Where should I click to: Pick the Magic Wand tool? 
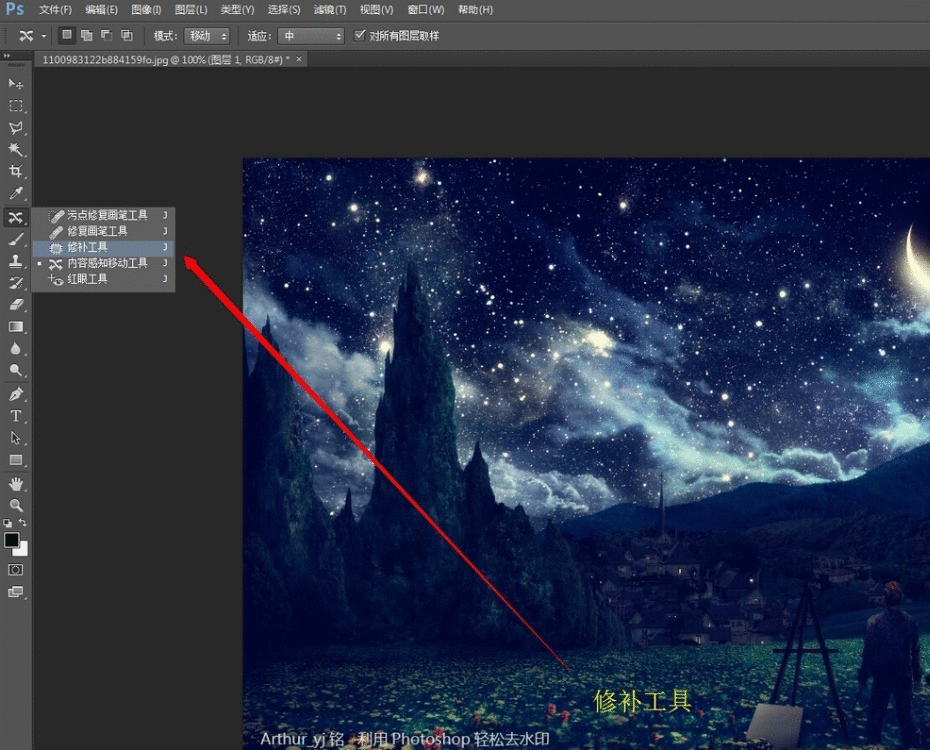[x=16, y=150]
